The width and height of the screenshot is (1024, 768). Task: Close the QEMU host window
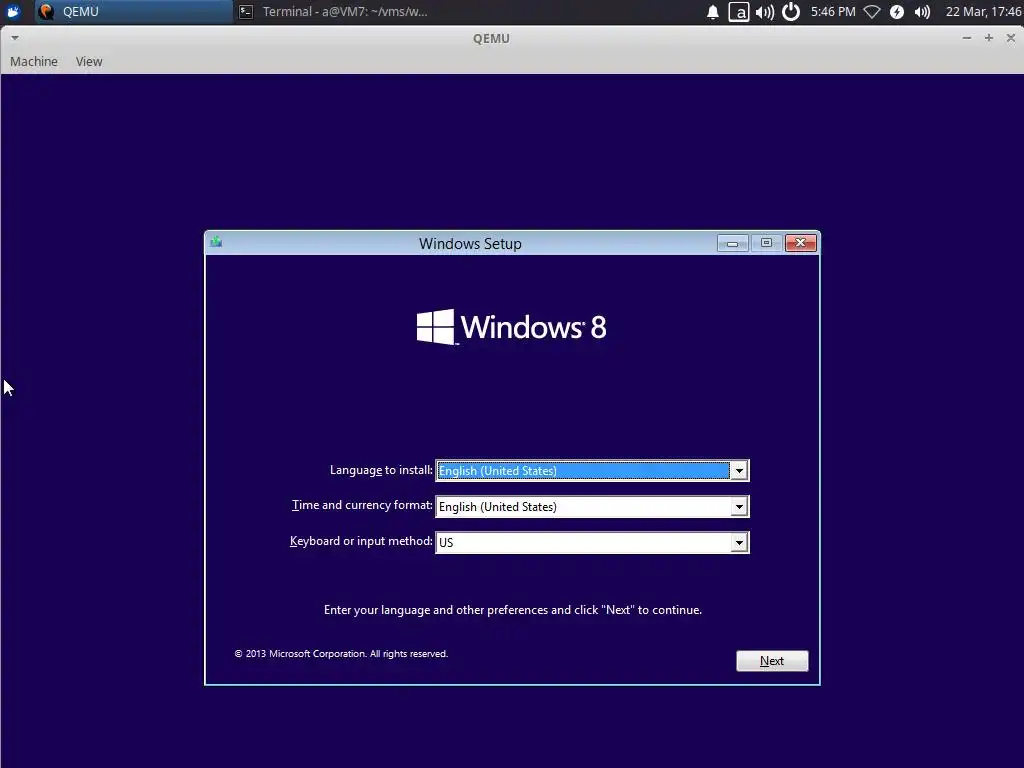[x=1010, y=38]
